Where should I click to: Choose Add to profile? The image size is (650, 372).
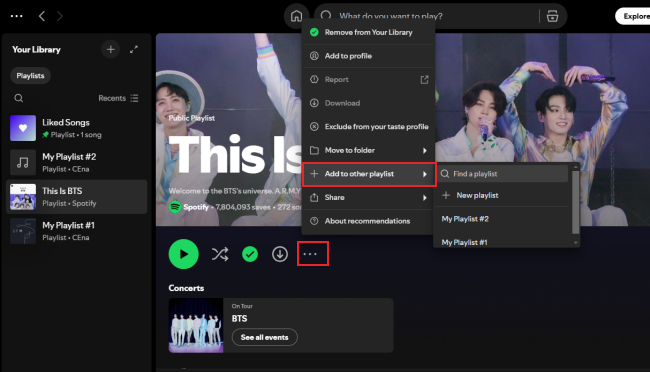click(368, 56)
